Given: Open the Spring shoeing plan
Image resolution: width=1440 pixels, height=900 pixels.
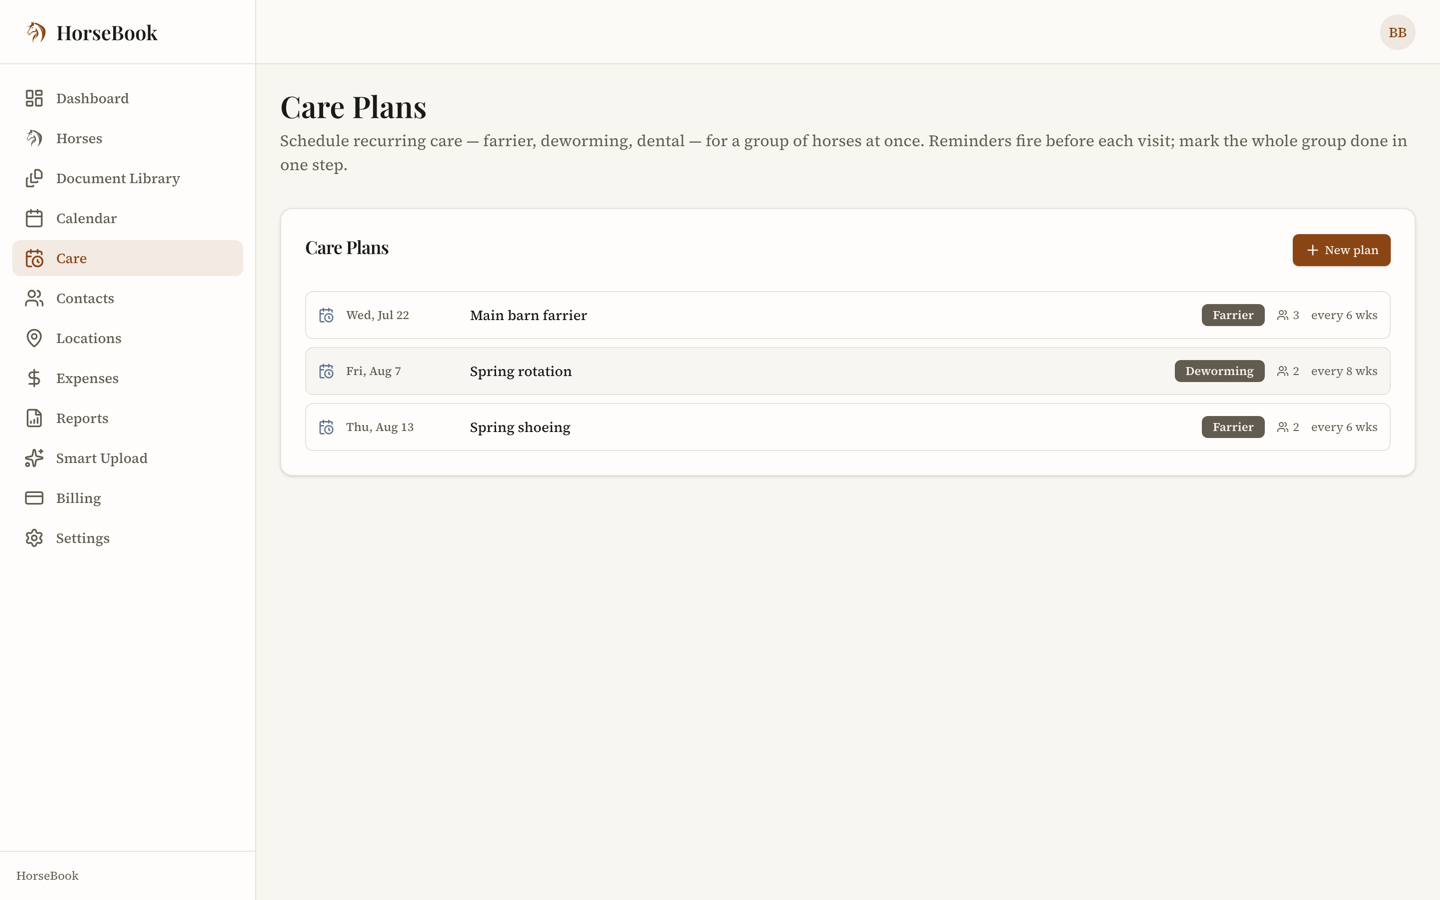Looking at the screenshot, I should click(x=848, y=427).
